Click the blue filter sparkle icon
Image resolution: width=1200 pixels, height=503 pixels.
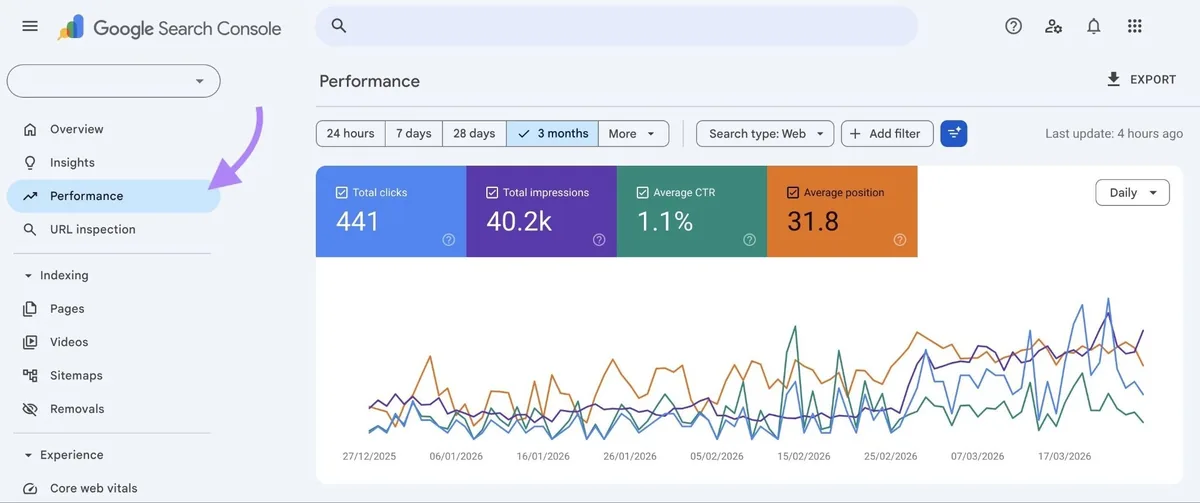(x=954, y=133)
